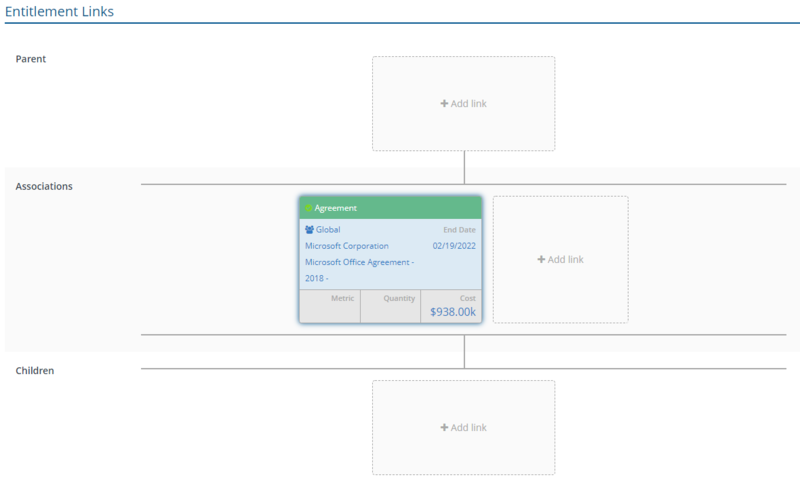Select the Quantity cell on the card
This screenshot has height=490, width=800.
point(390,306)
